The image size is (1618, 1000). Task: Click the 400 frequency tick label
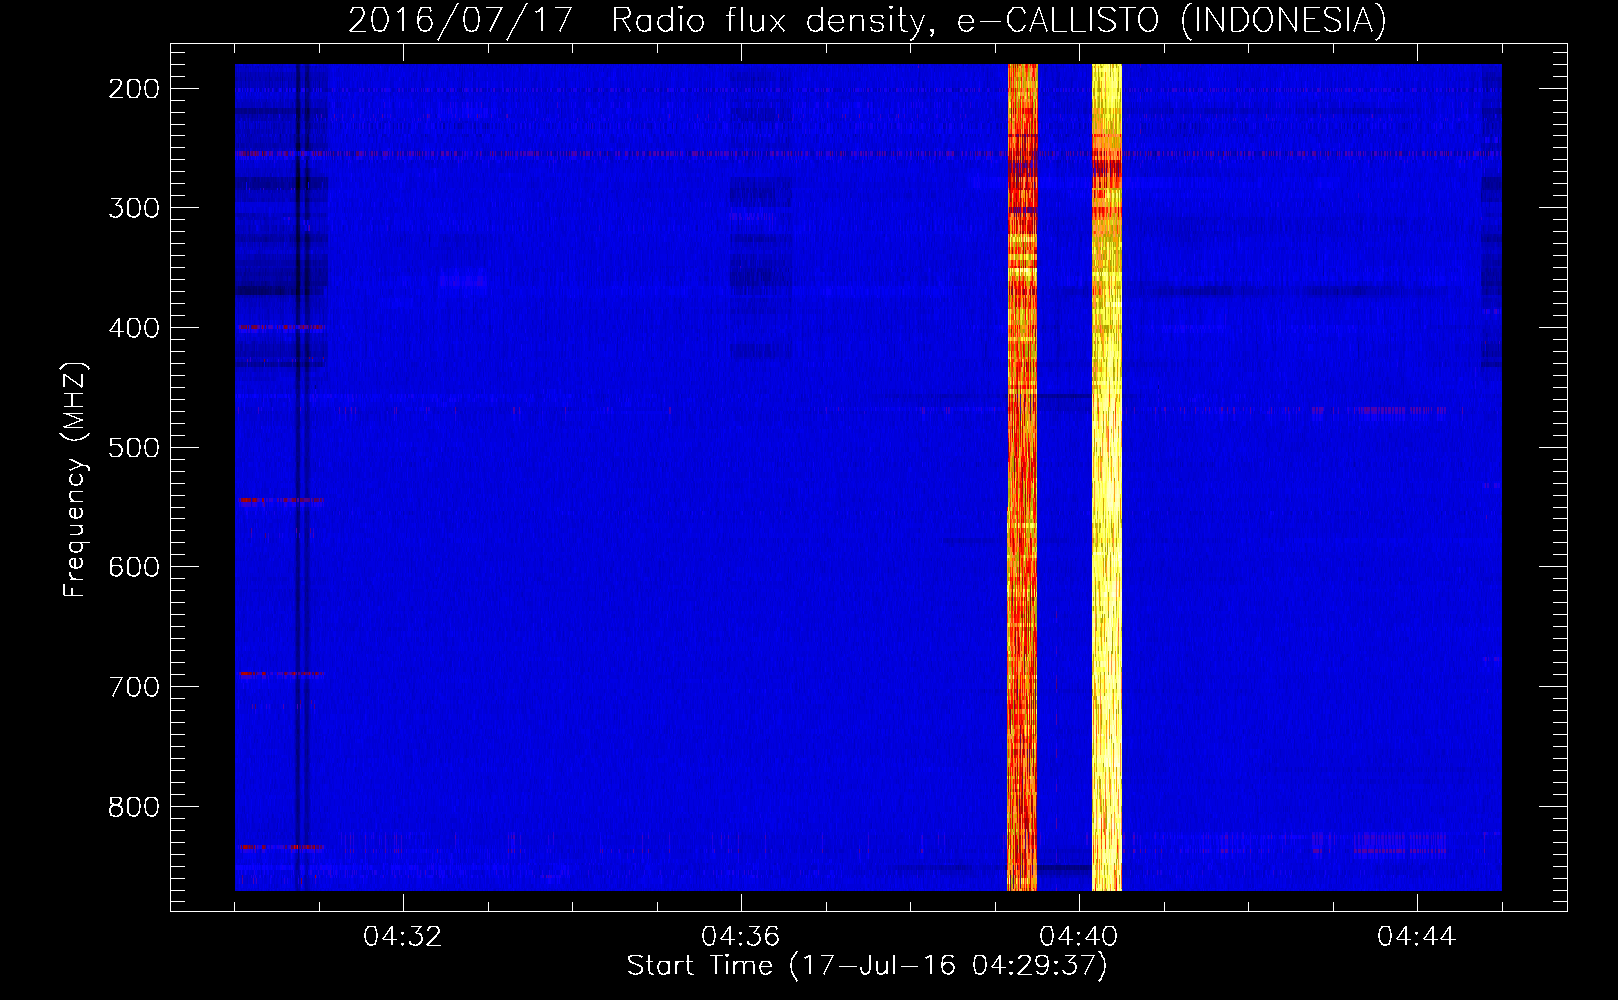coord(134,328)
